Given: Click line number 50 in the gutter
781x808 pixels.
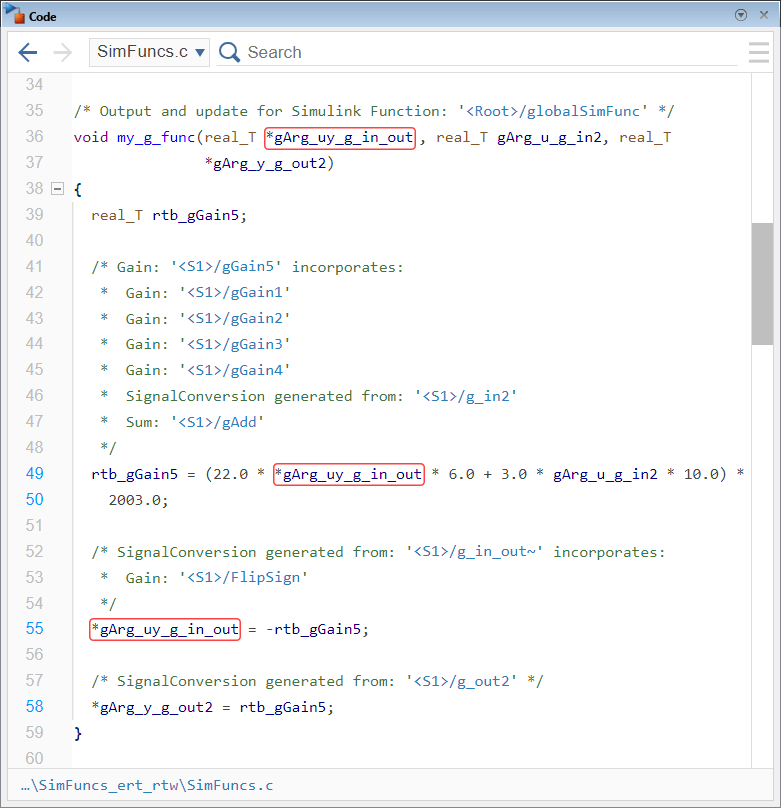Looking at the screenshot, I should point(35,499).
